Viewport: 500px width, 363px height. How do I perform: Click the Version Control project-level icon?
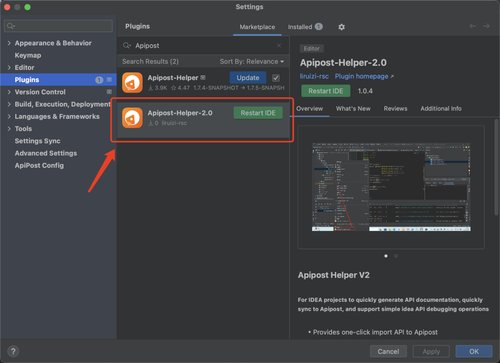click(109, 92)
